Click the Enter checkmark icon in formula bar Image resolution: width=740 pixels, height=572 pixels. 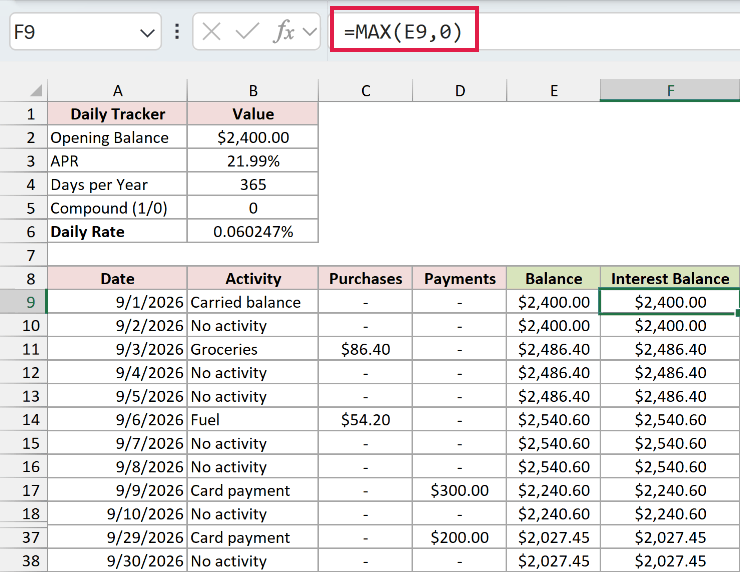[x=247, y=32]
